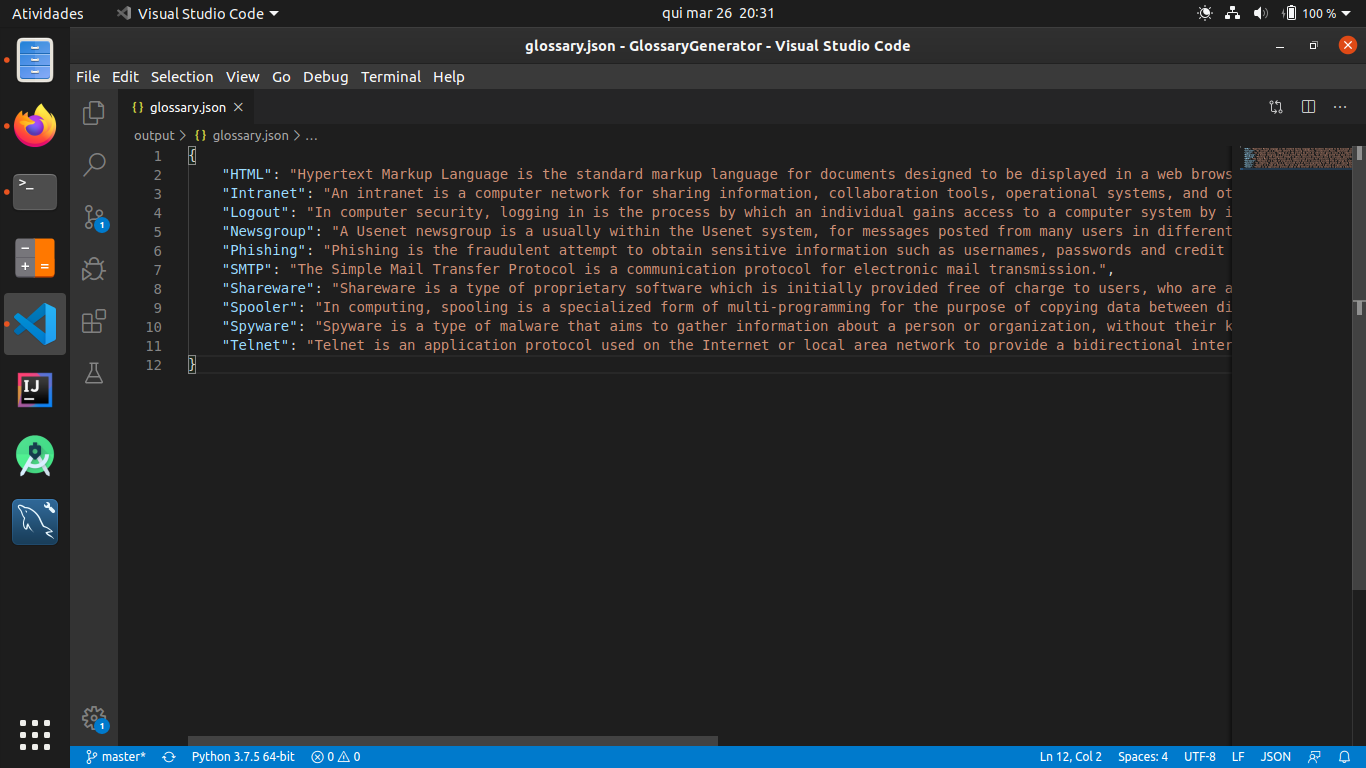Select the Python 3.7.5 64-bit interpreter
The width and height of the screenshot is (1366, 768).
(x=243, y=757)
